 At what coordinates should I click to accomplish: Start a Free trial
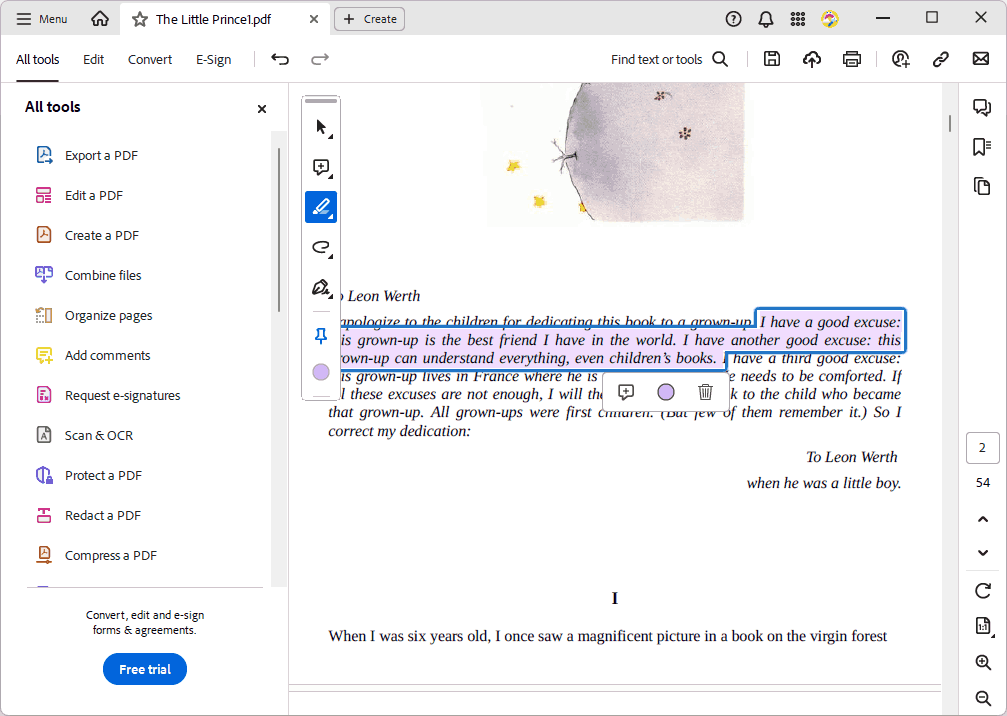[x=144, y=669]
